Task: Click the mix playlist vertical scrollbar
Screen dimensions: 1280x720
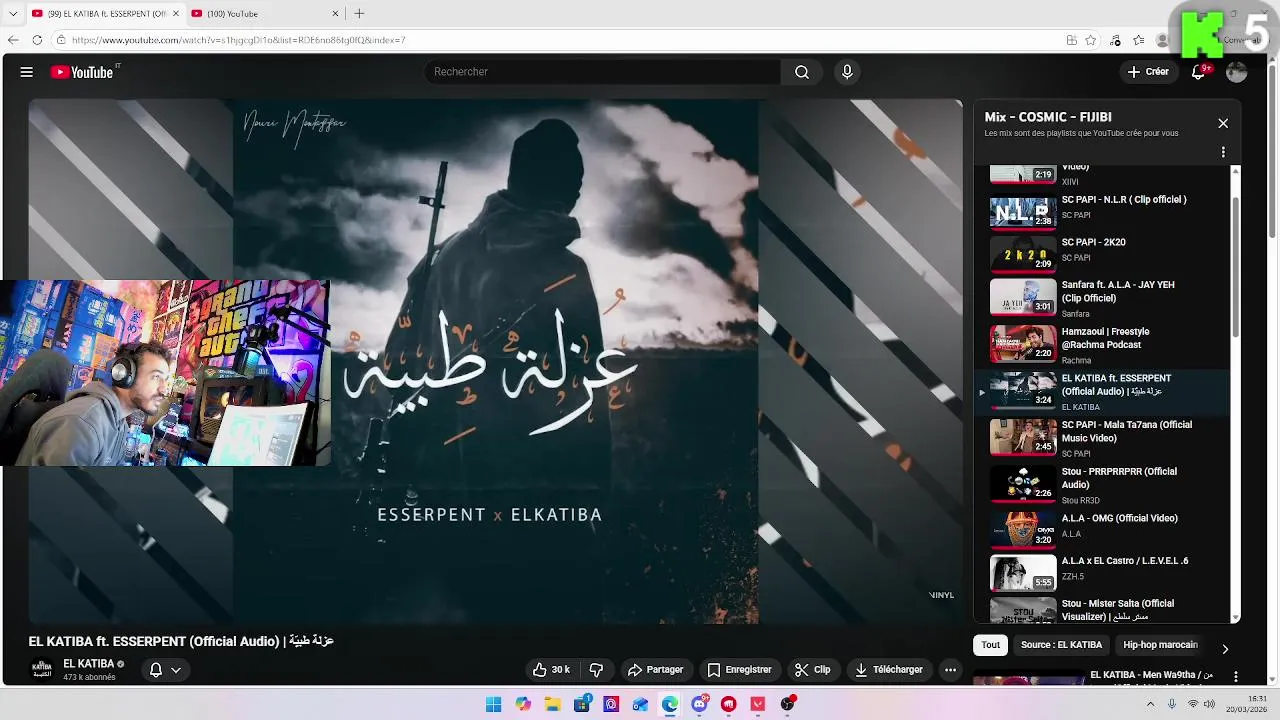Action: coord(1236,265)
